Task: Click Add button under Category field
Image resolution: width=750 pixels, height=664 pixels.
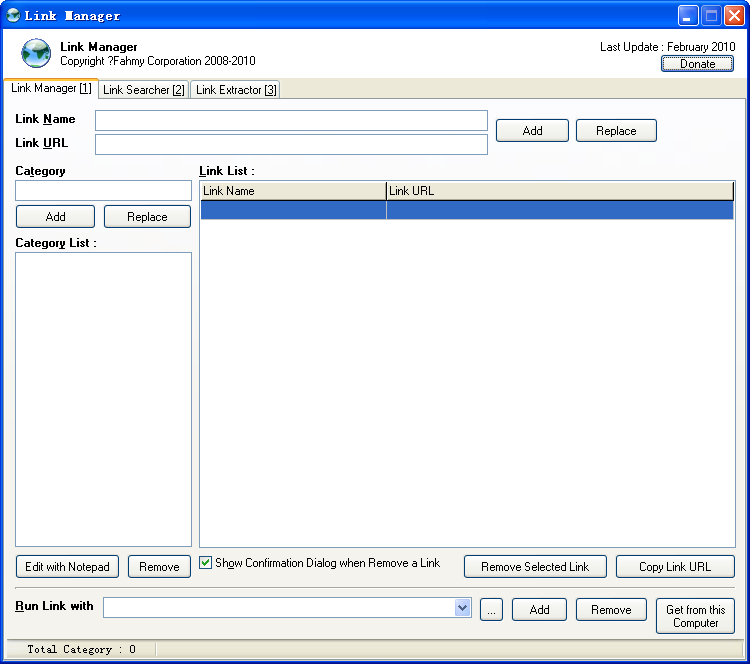Action: [55, 217]
